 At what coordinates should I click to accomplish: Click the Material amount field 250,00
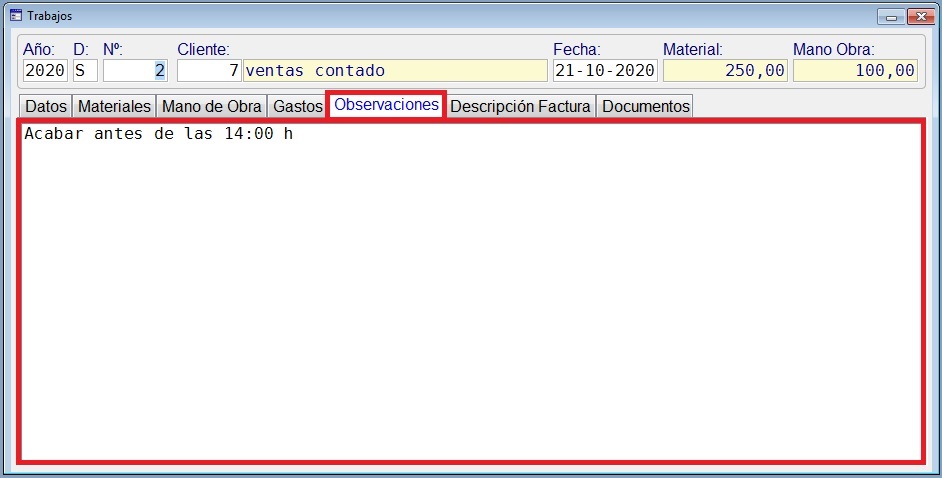(x=725, y=71)
